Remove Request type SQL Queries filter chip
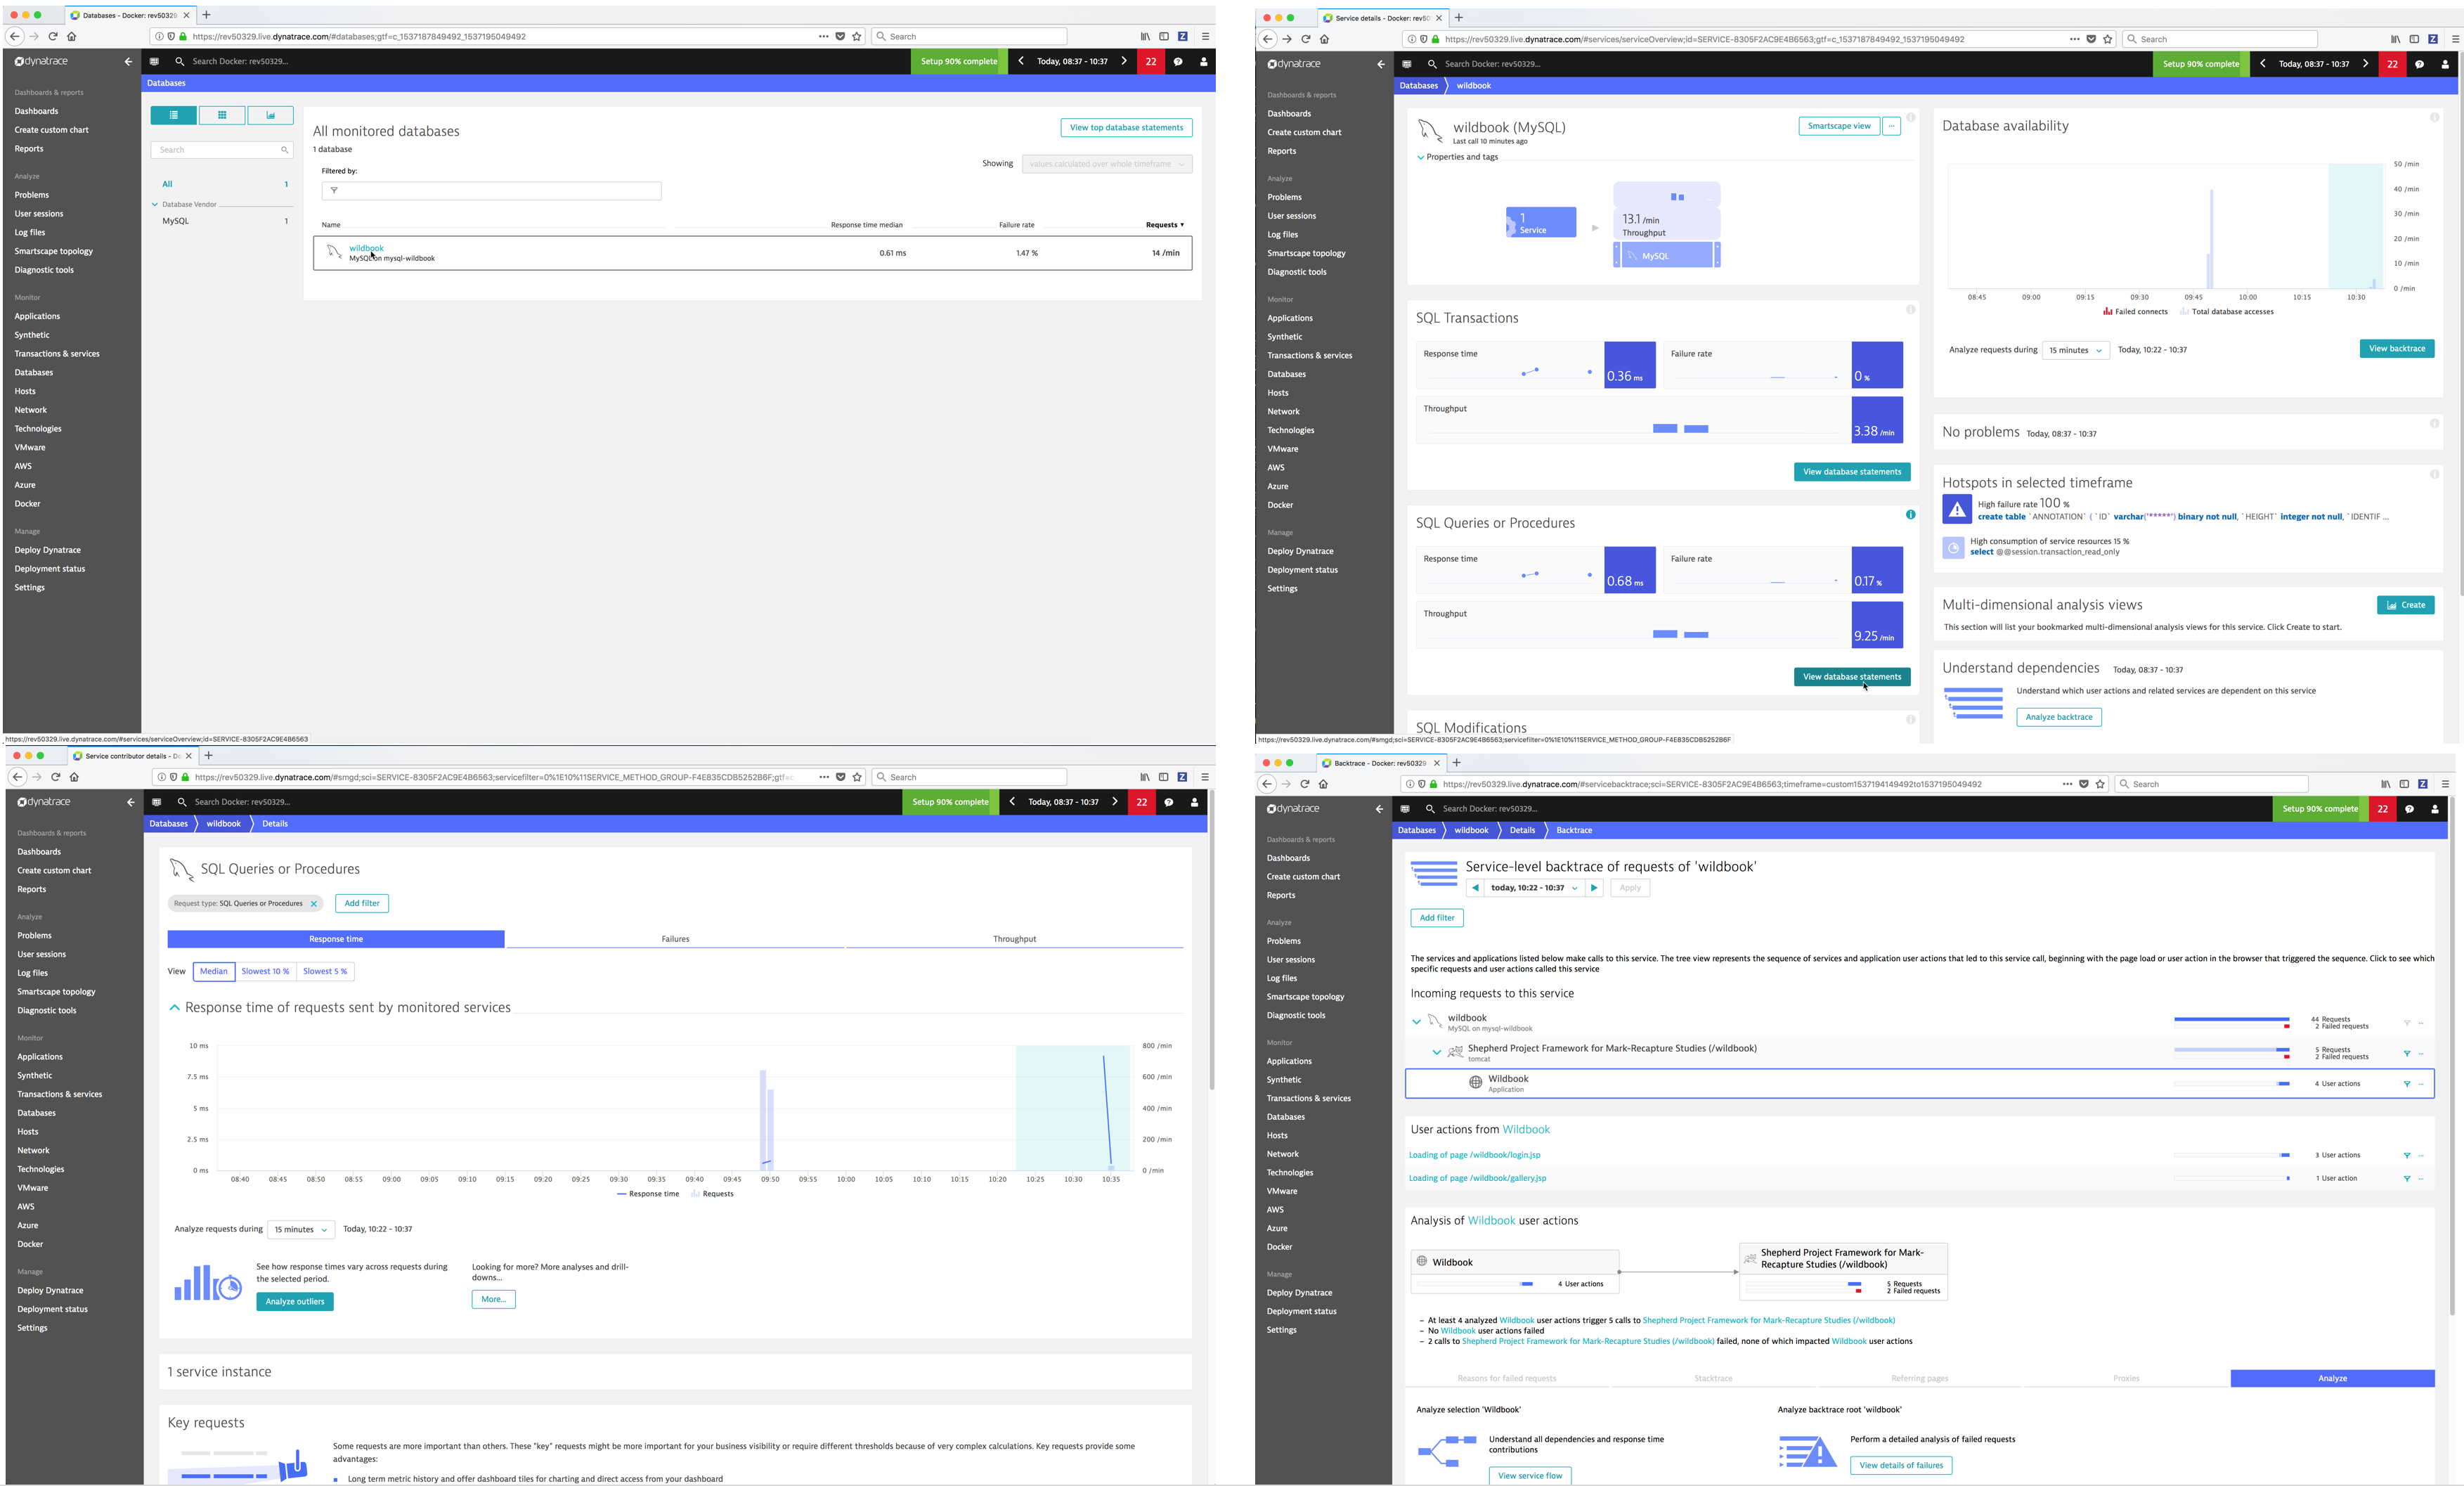 coord(313,904)
